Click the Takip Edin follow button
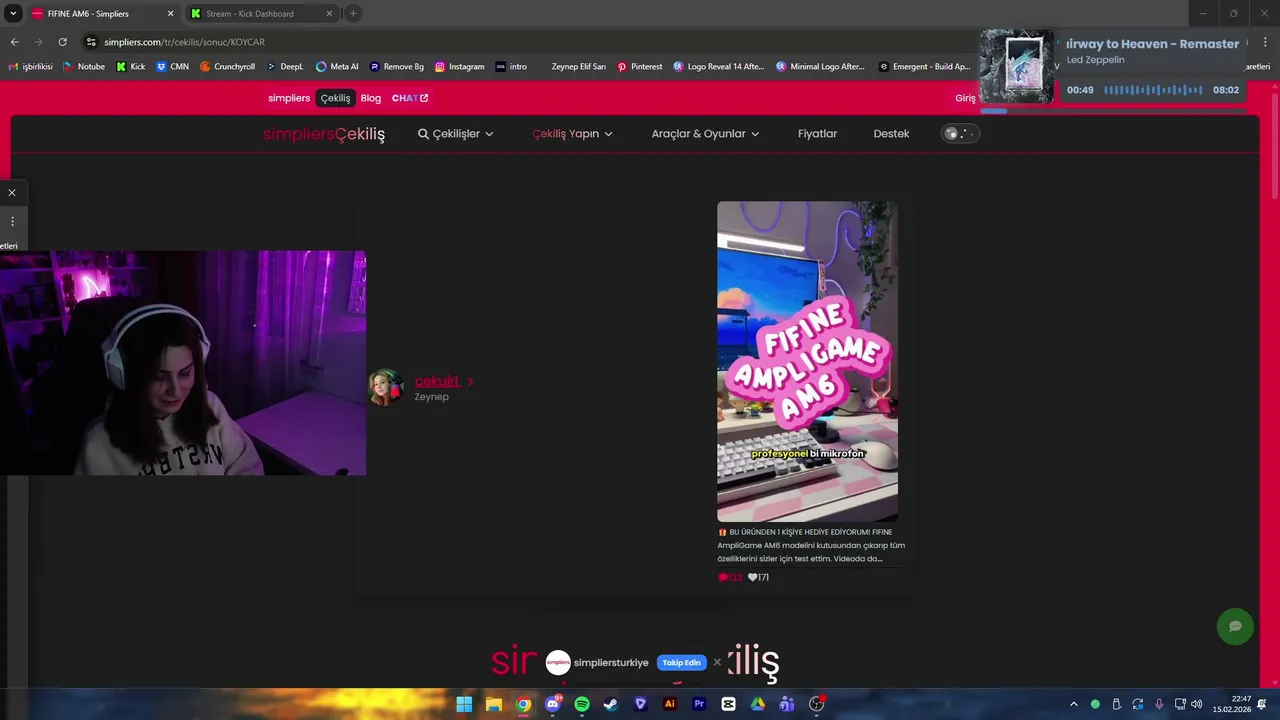This screenshot has height=720, width=1280. click(x=681, y=662)
